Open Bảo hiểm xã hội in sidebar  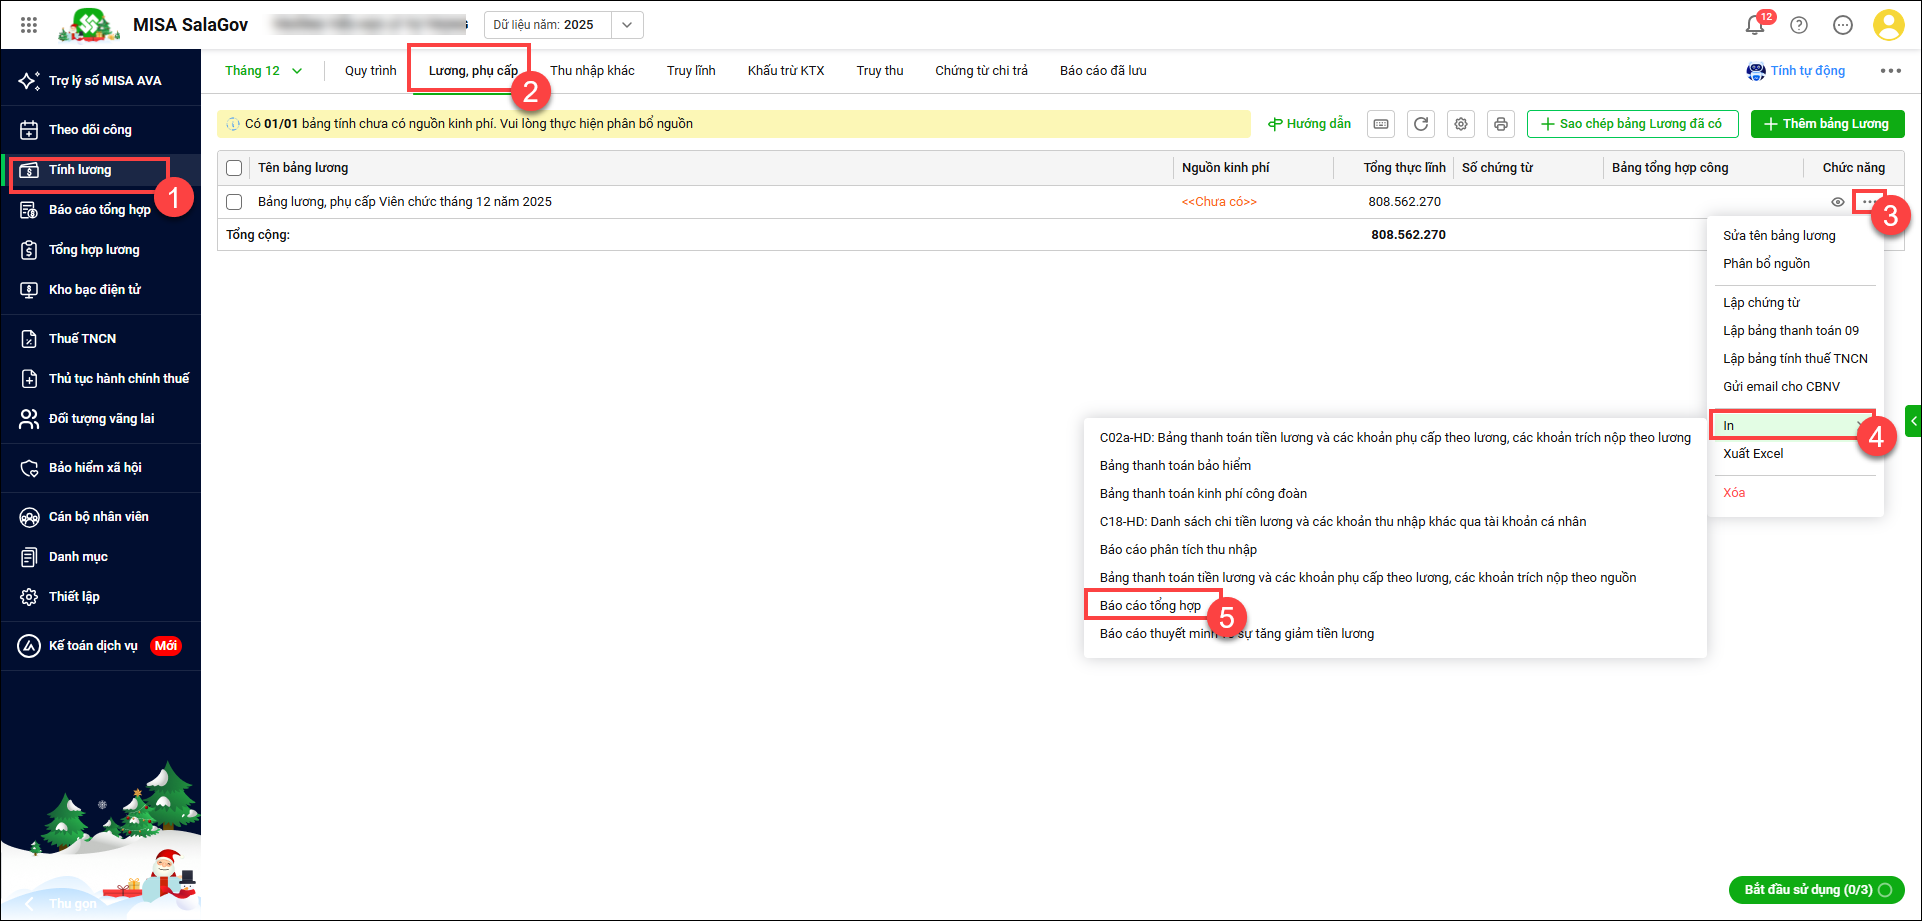[x=95, y=468]
